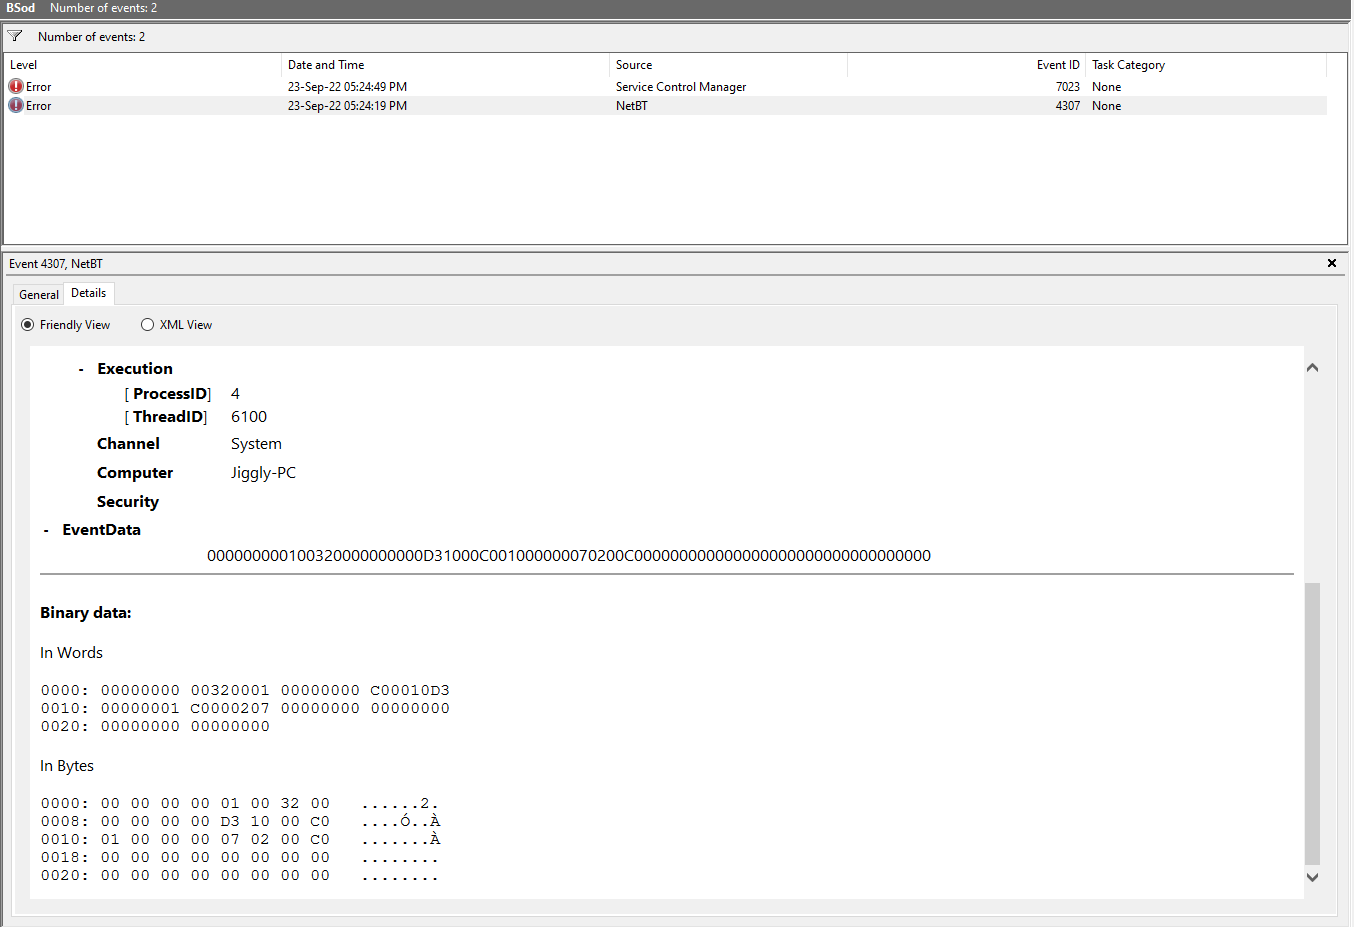Collapse the Execution node

[81, 370]
